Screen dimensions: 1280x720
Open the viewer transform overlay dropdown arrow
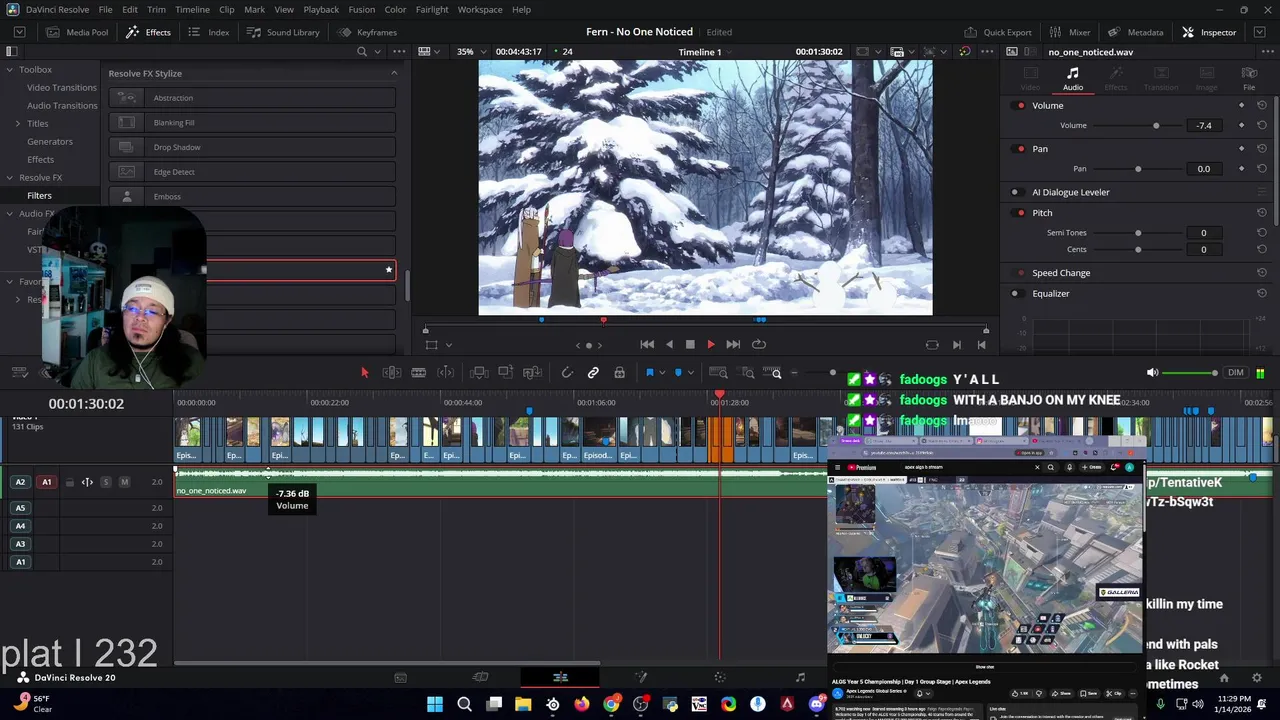448,345
